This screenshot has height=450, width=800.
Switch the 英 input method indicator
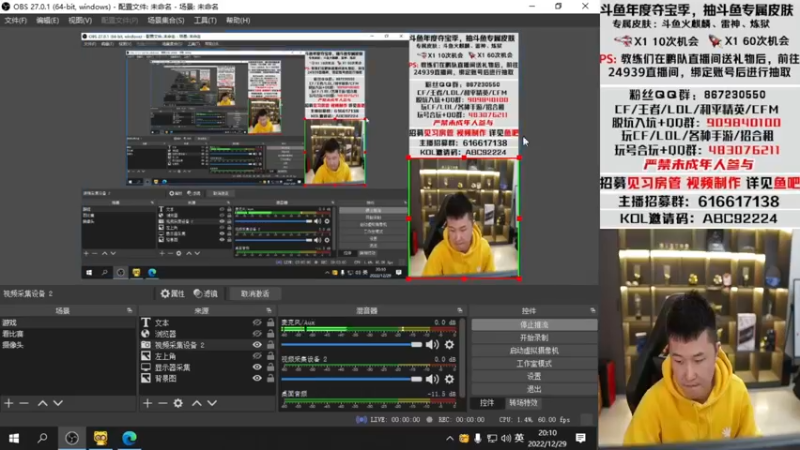[x=519, y=438]
